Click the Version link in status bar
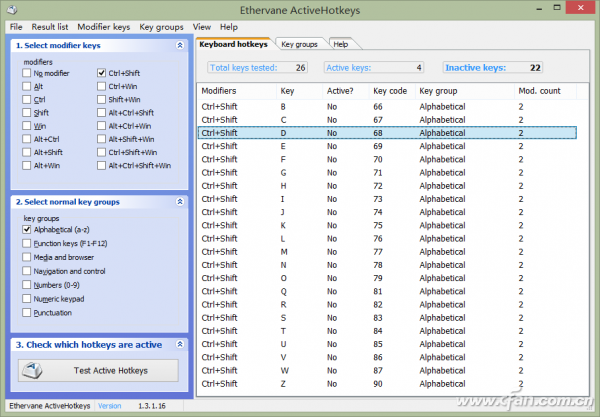The width and height of the screenshot is (600, 417). [x=109, y=406]
